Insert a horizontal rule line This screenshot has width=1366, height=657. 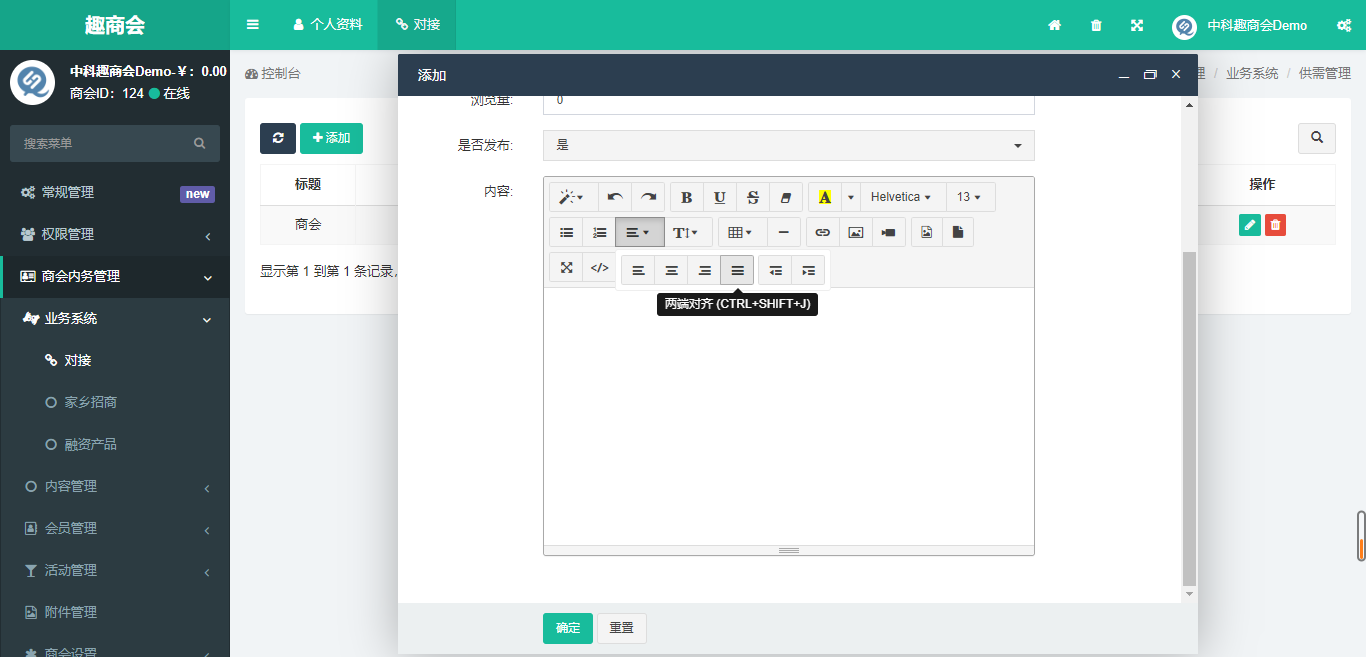click(783, 232)
